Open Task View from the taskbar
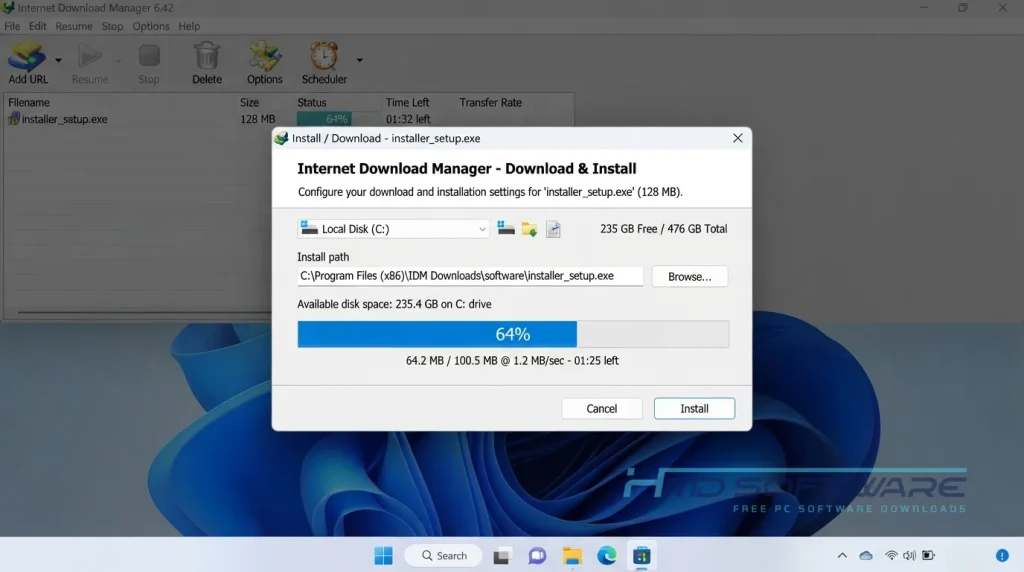 [x=502, y=556]
